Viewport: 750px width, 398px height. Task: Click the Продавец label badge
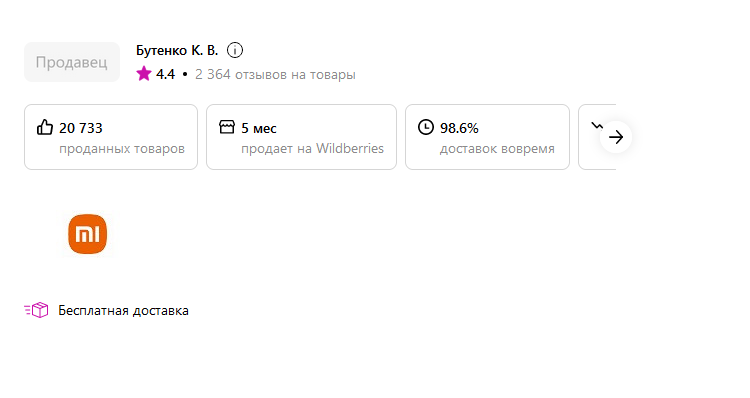(72, 62)
